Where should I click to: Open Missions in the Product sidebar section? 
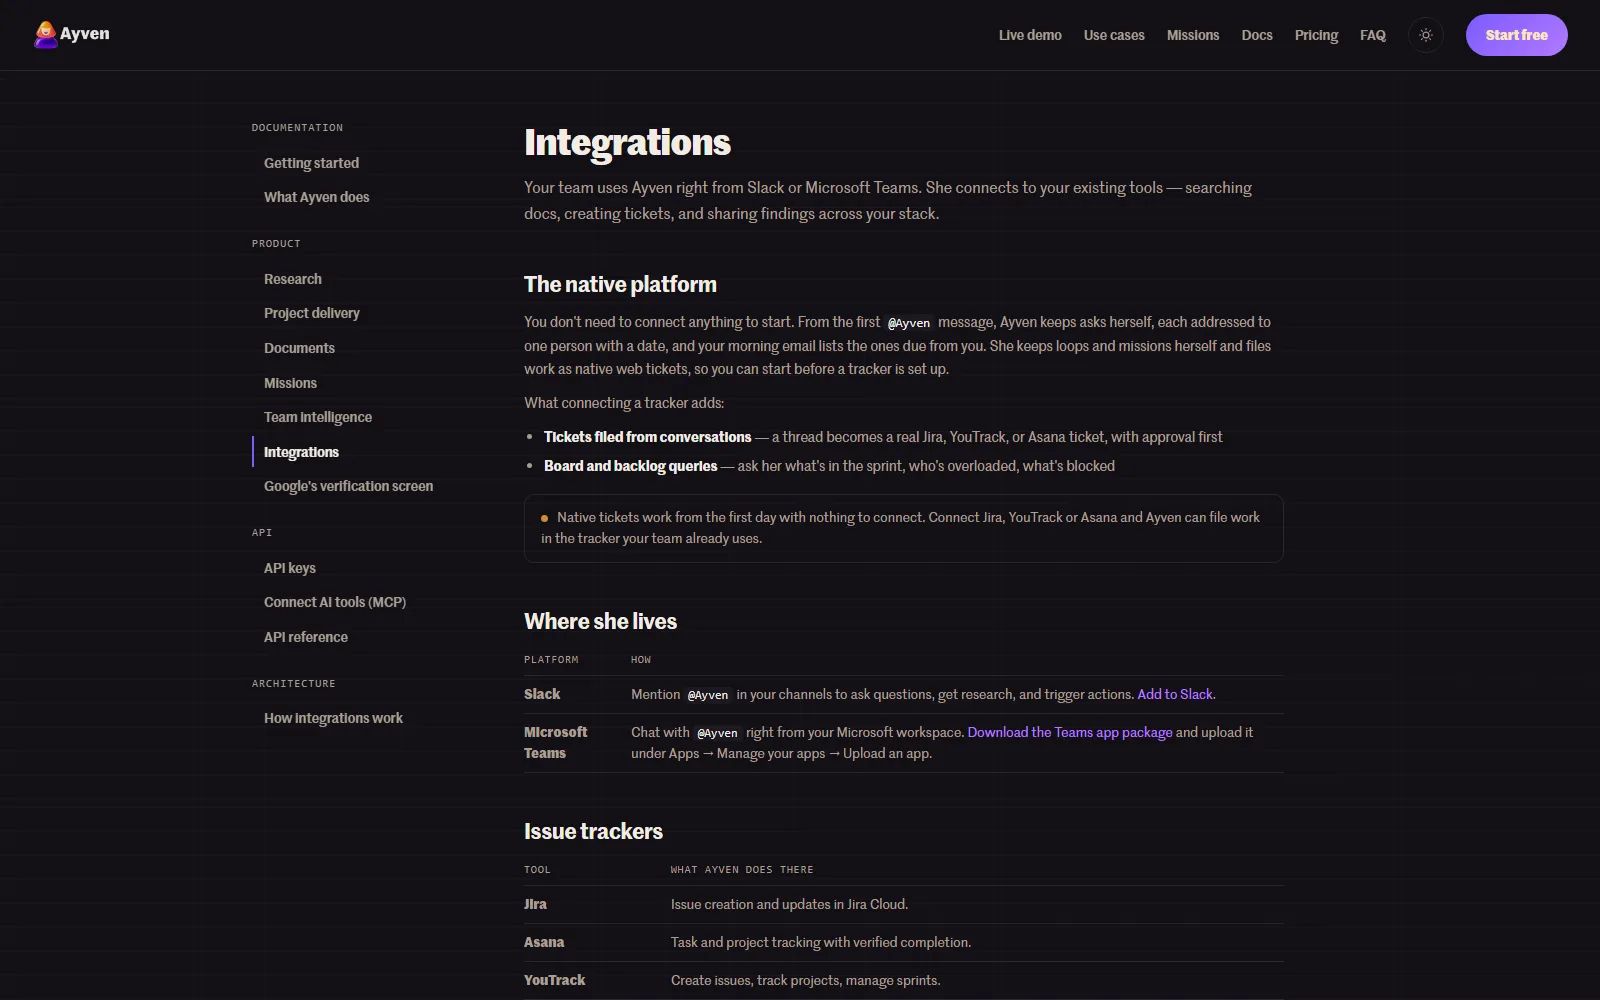(x=290, y=383)
